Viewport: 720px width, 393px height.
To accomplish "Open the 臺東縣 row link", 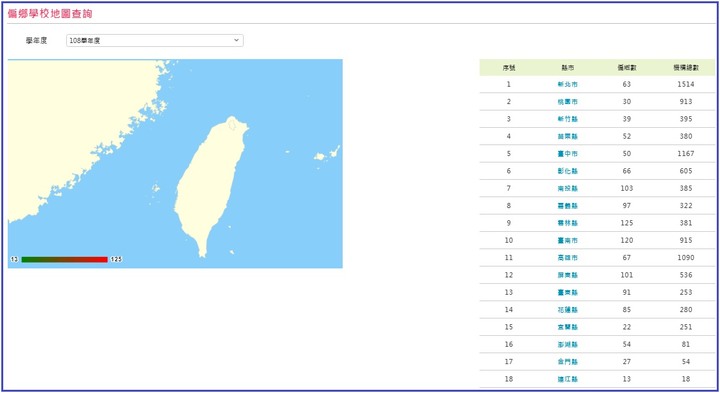I will click(568, 292).
